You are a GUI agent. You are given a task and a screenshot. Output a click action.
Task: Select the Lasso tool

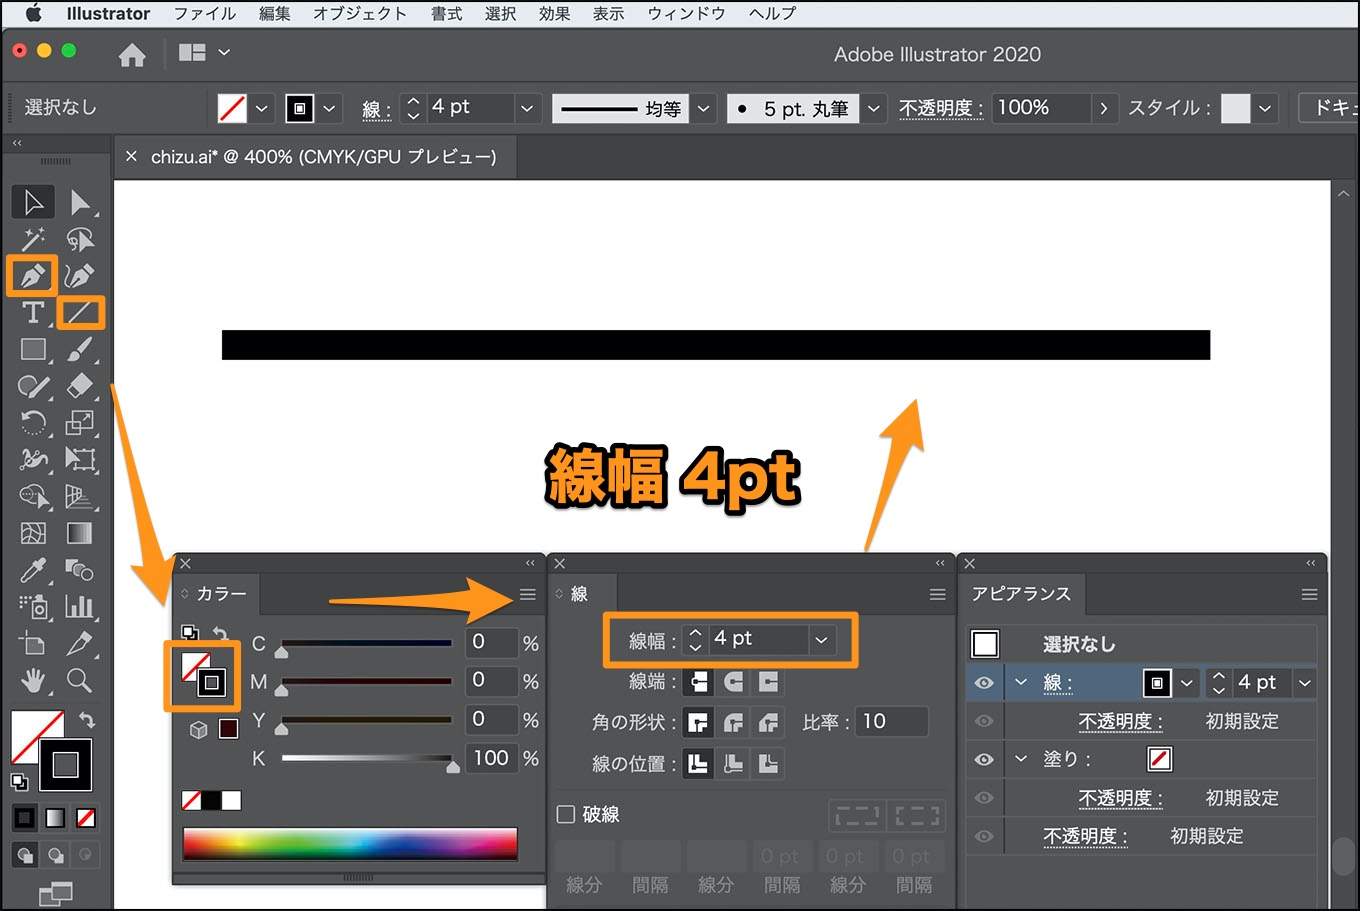[80, 239]
